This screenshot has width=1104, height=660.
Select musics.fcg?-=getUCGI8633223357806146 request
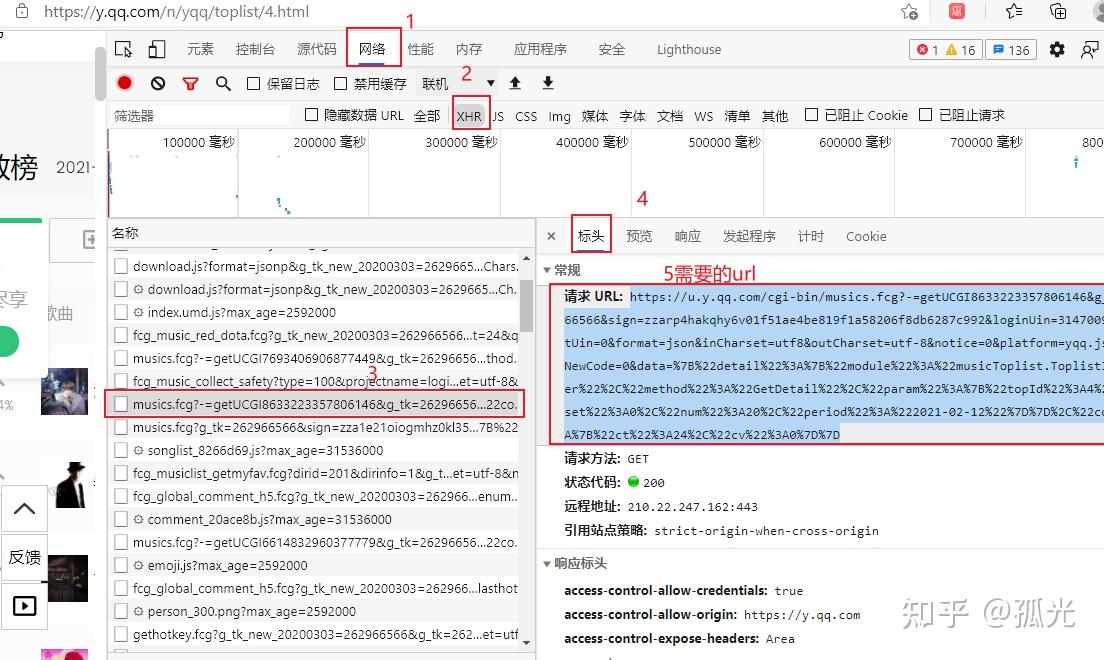coord(315,404)
